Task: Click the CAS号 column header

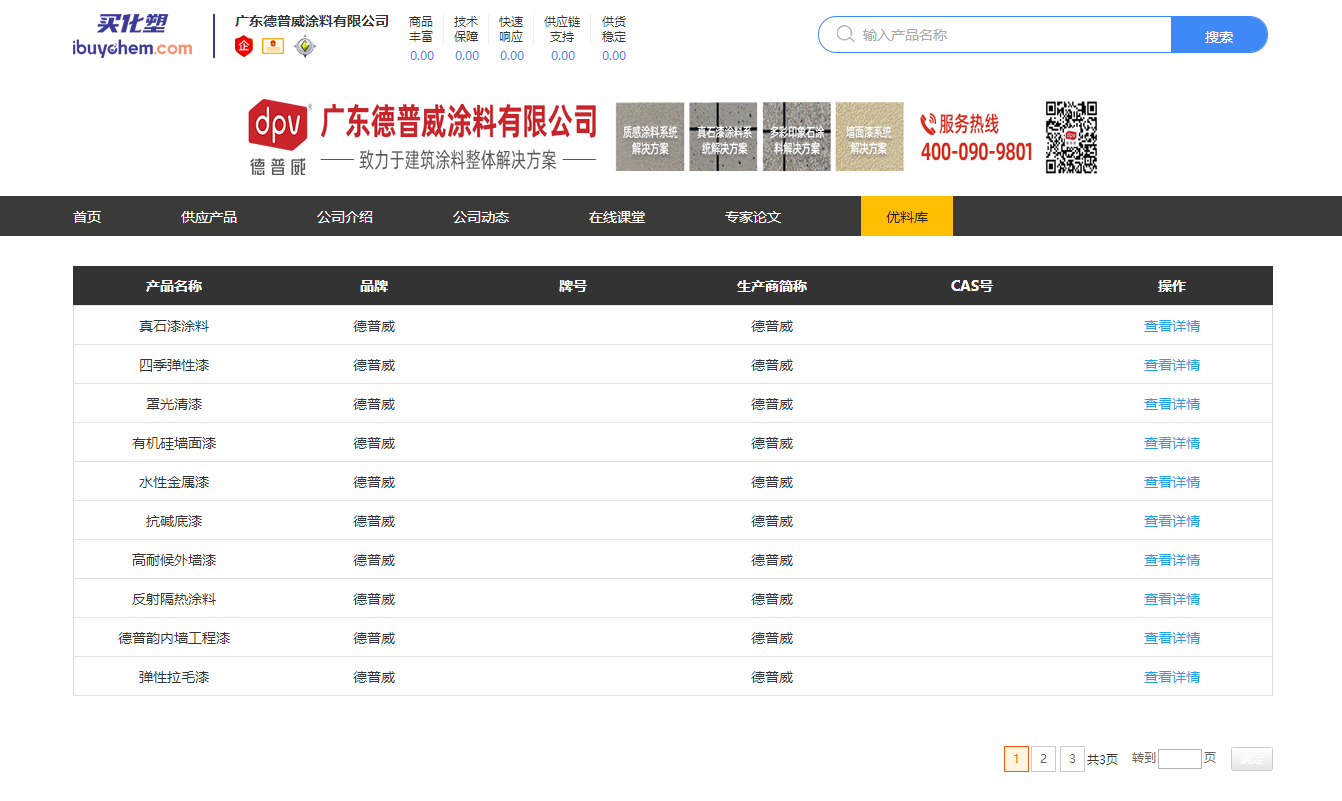Action: coord(972,286)
